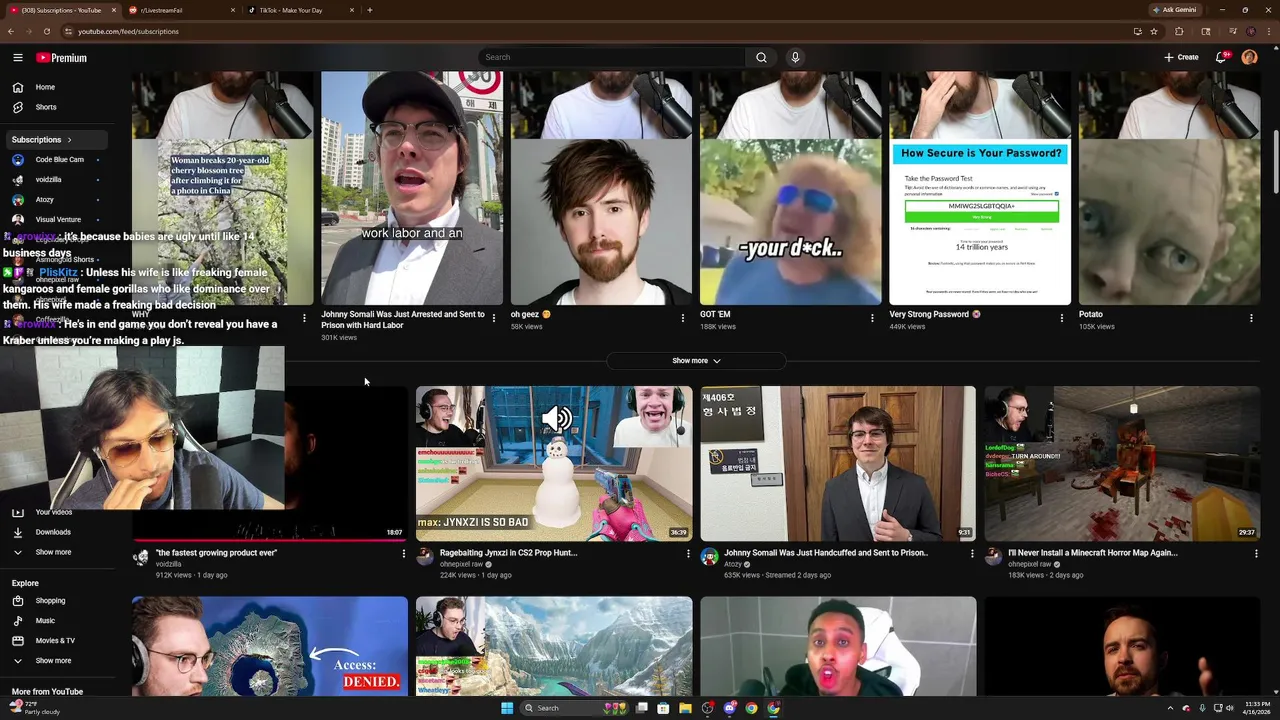Open options for Very Strong Password short
Screen dimensions: 1280x720
1062,318
